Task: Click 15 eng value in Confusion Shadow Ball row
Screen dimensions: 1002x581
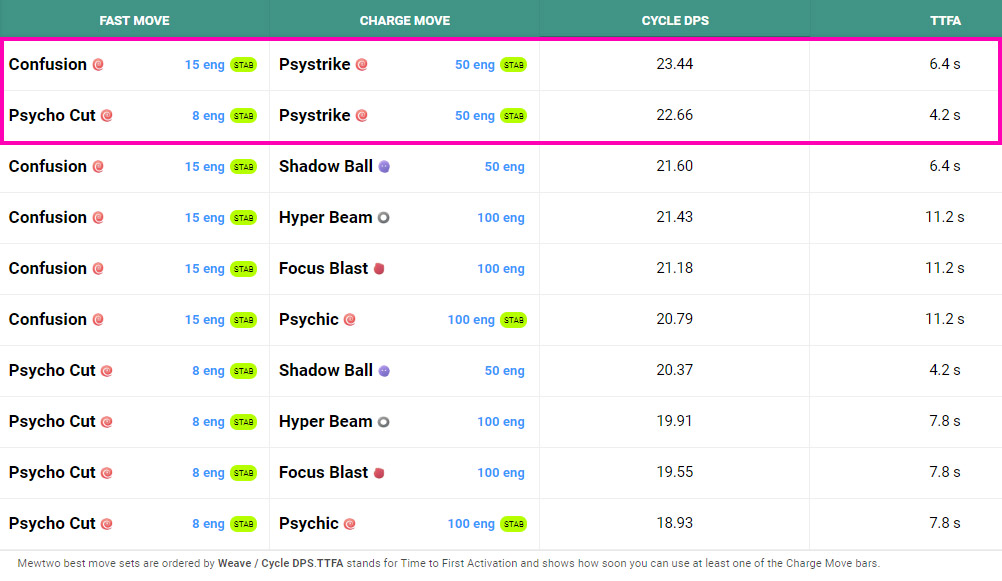Action: point(204,167)
